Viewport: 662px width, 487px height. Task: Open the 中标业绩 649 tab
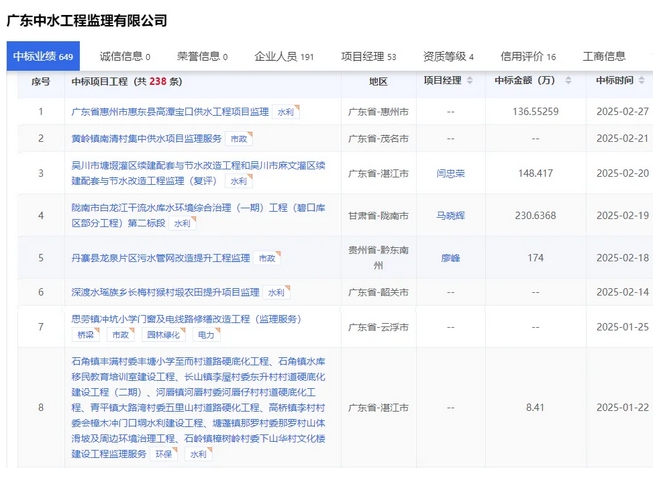pos(43,56)
